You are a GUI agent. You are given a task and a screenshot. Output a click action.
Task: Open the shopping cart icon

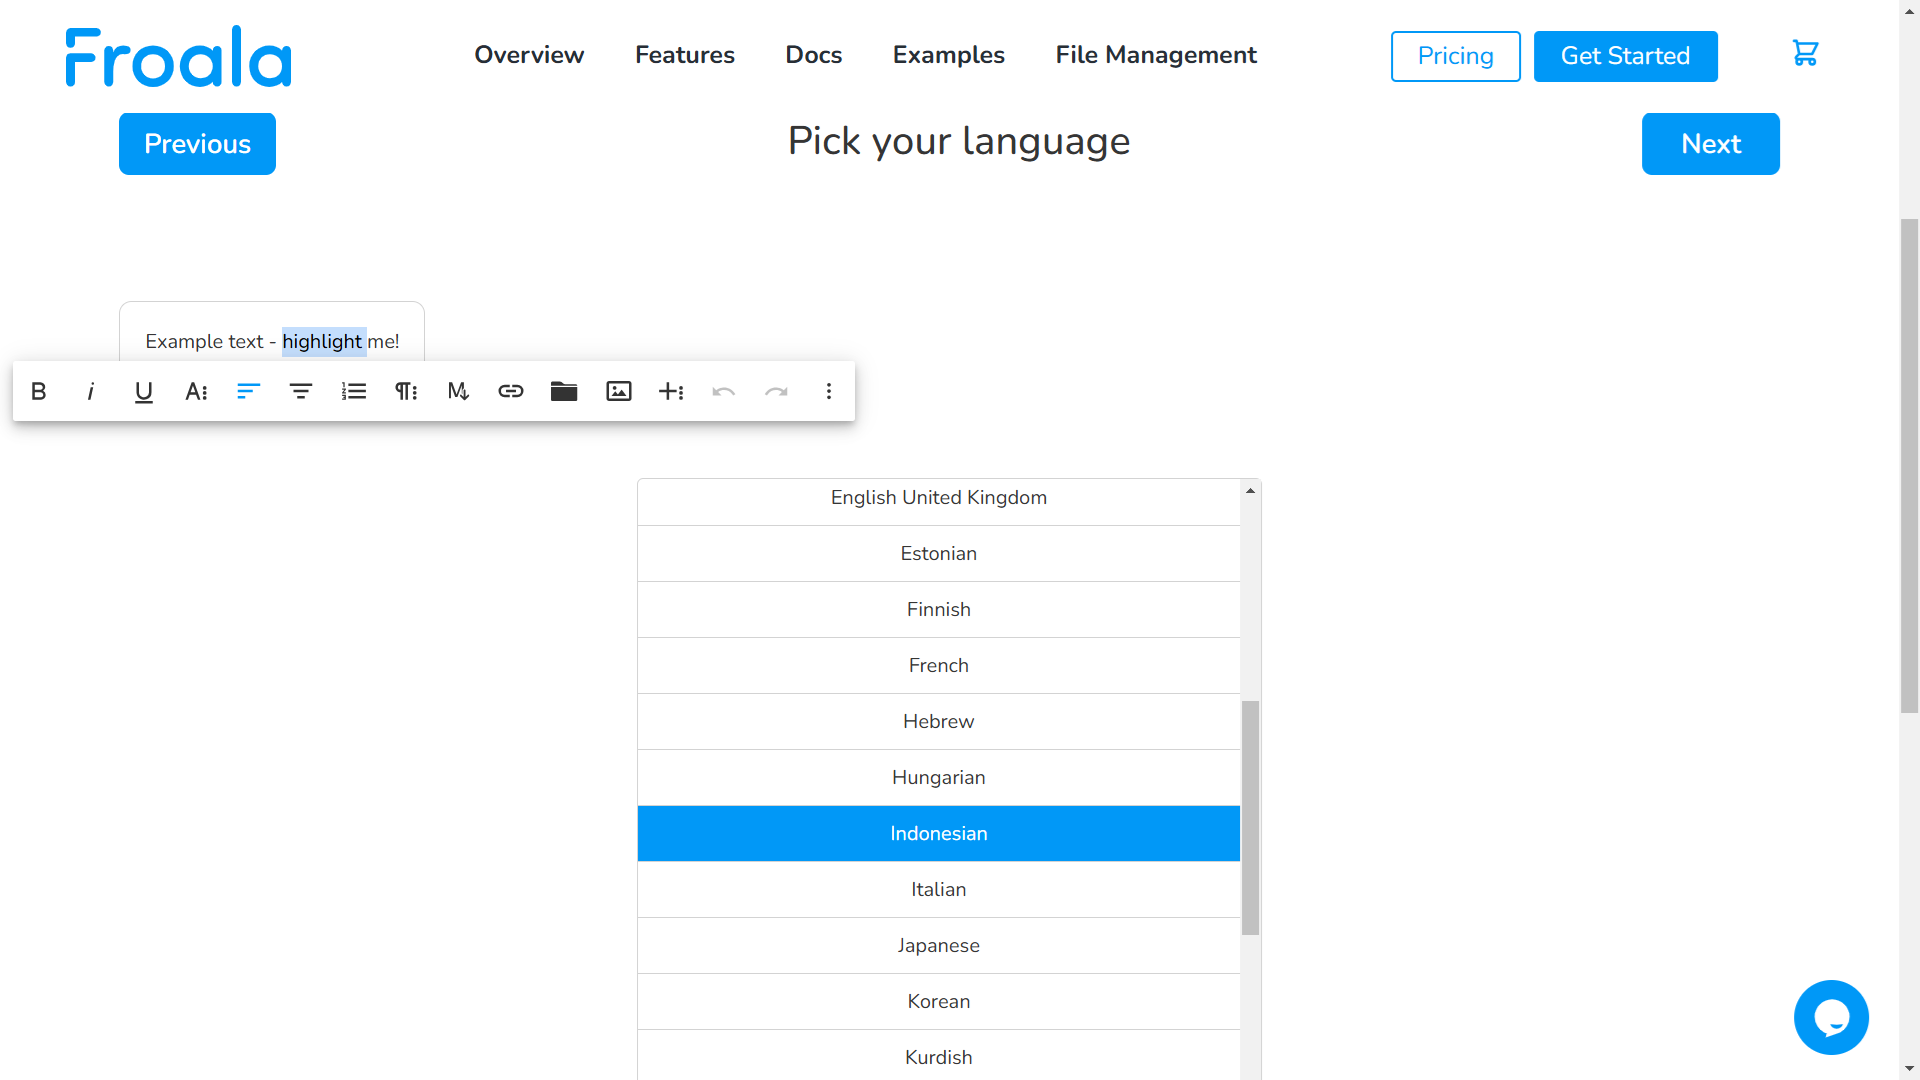(1805, 54)
